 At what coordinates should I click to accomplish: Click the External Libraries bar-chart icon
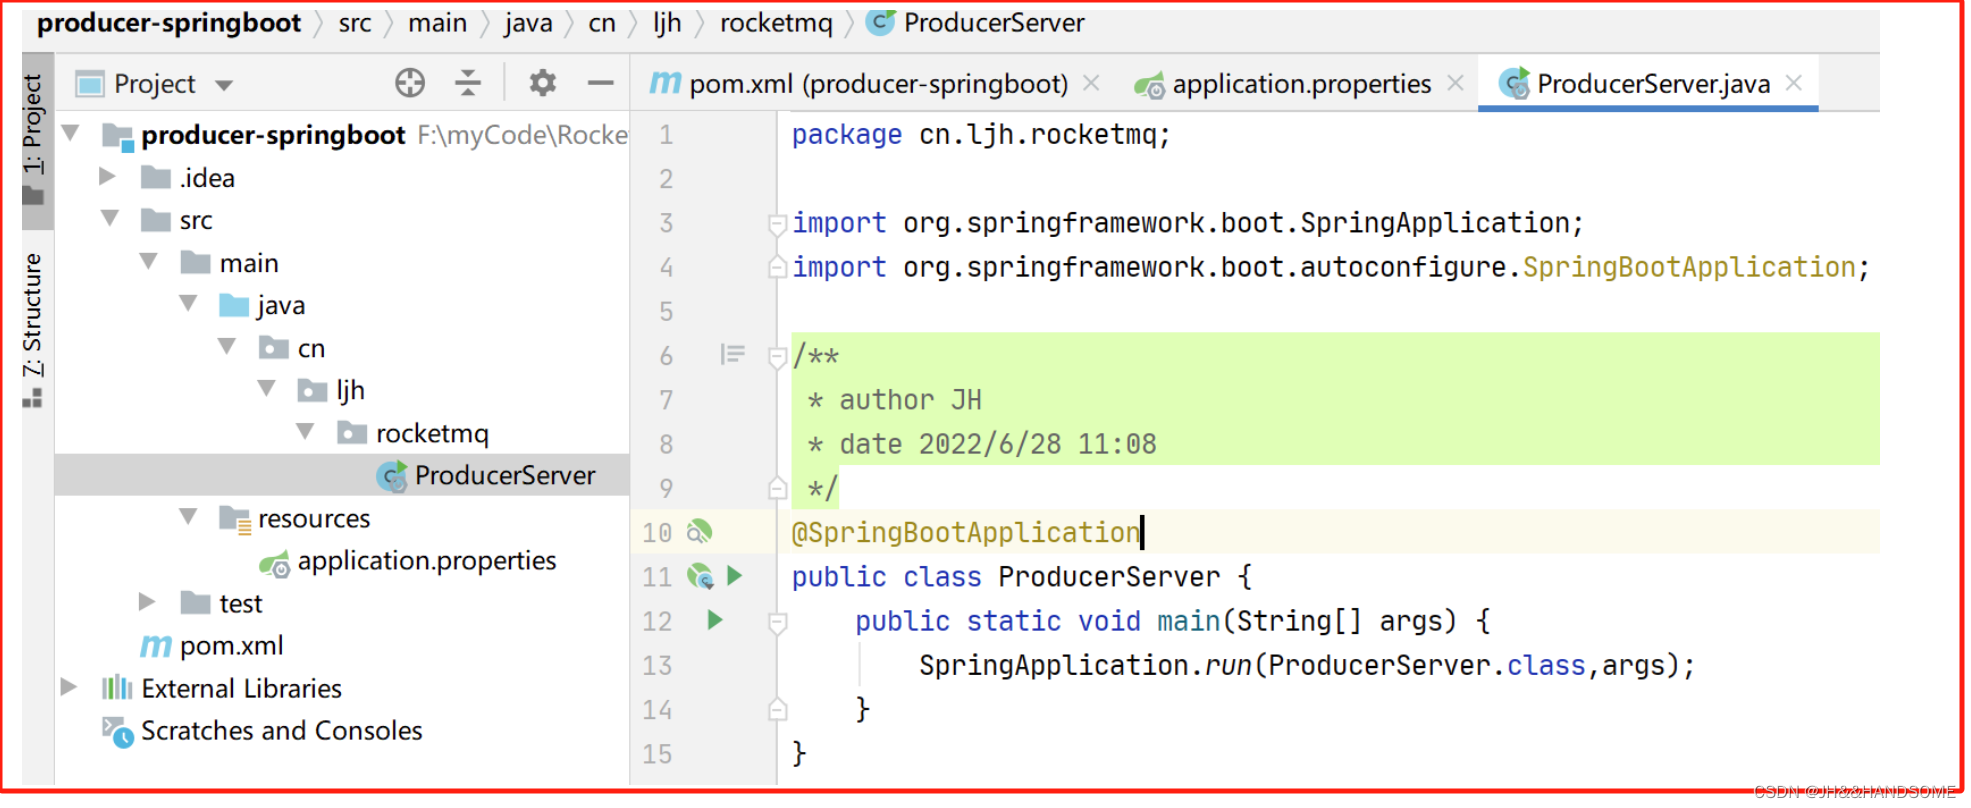116,688
